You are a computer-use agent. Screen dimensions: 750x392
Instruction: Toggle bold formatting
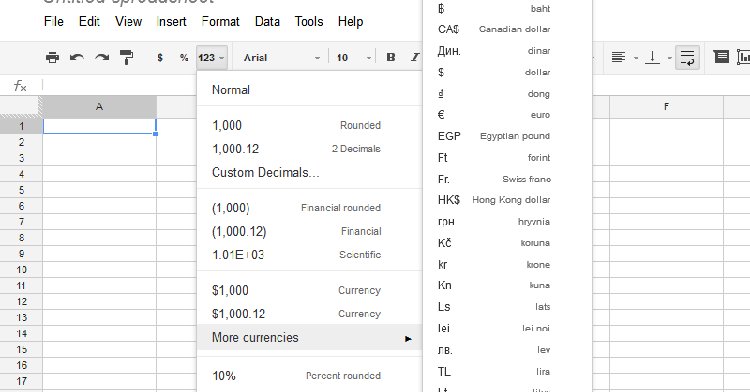tap(391, 57)
